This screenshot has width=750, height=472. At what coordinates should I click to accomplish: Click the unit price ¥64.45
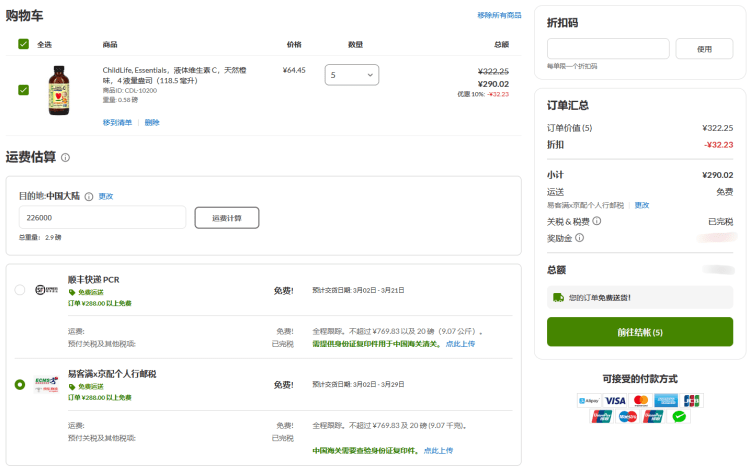[x=294, y=70]
